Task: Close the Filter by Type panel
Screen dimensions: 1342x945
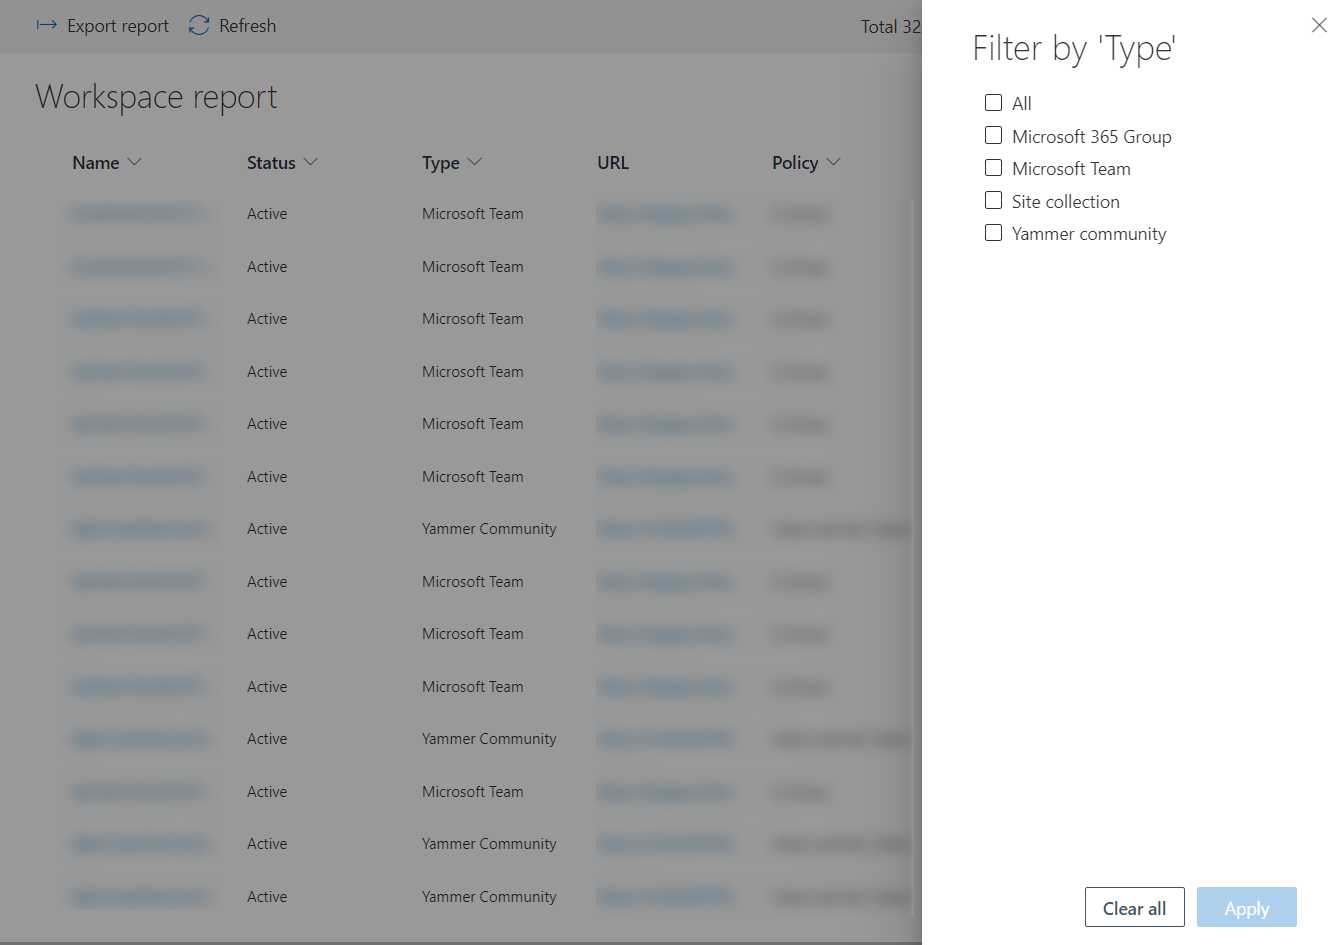Action: click(1319, 26)
